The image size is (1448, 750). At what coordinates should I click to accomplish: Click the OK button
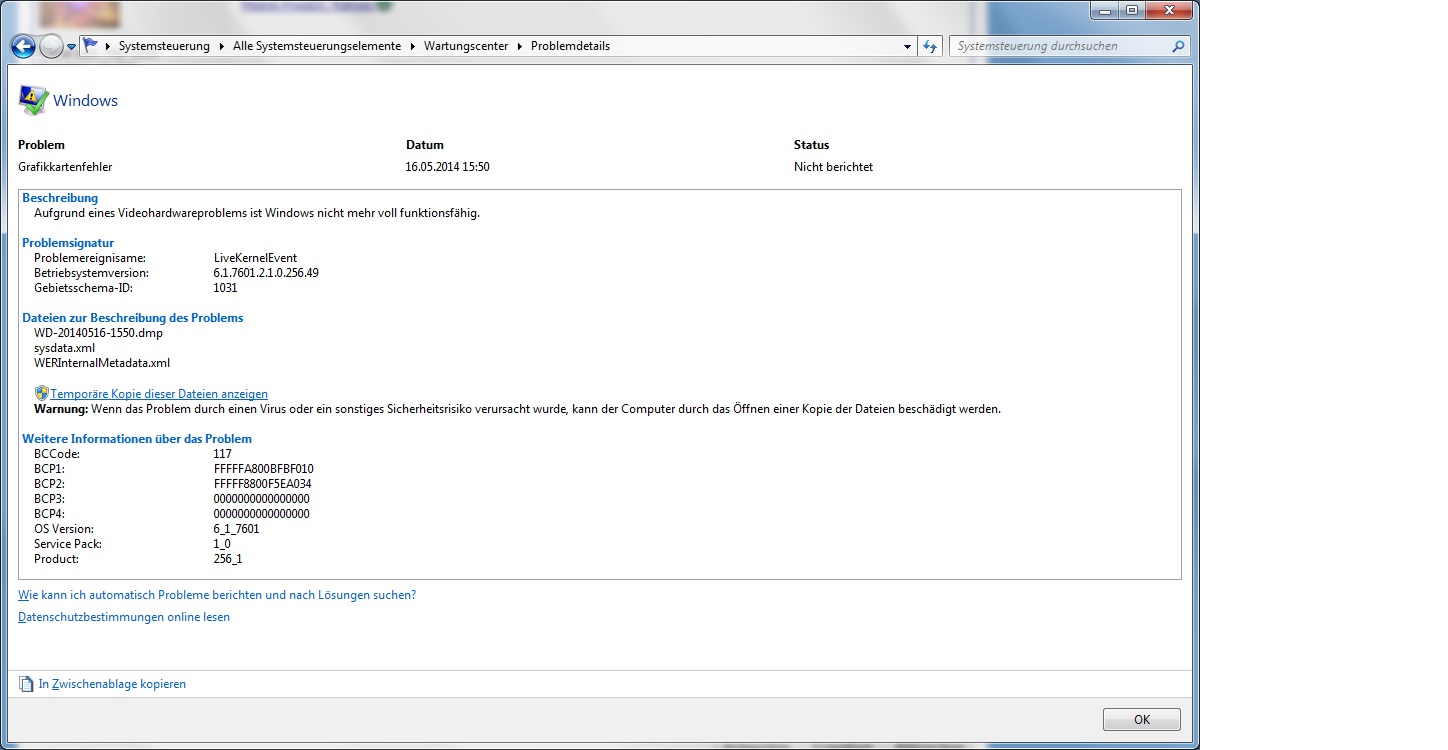[x=1142, y=719]
